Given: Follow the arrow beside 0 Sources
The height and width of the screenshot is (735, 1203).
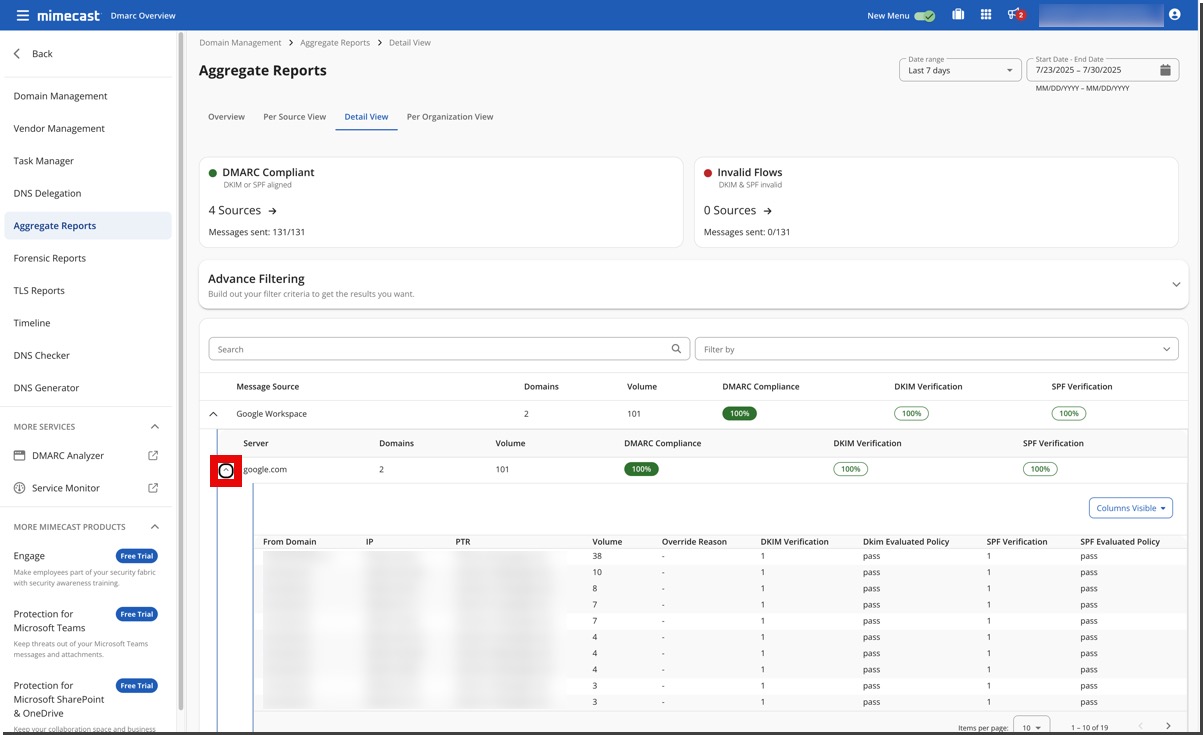Looking at the screenshot, I should [768, 211].
